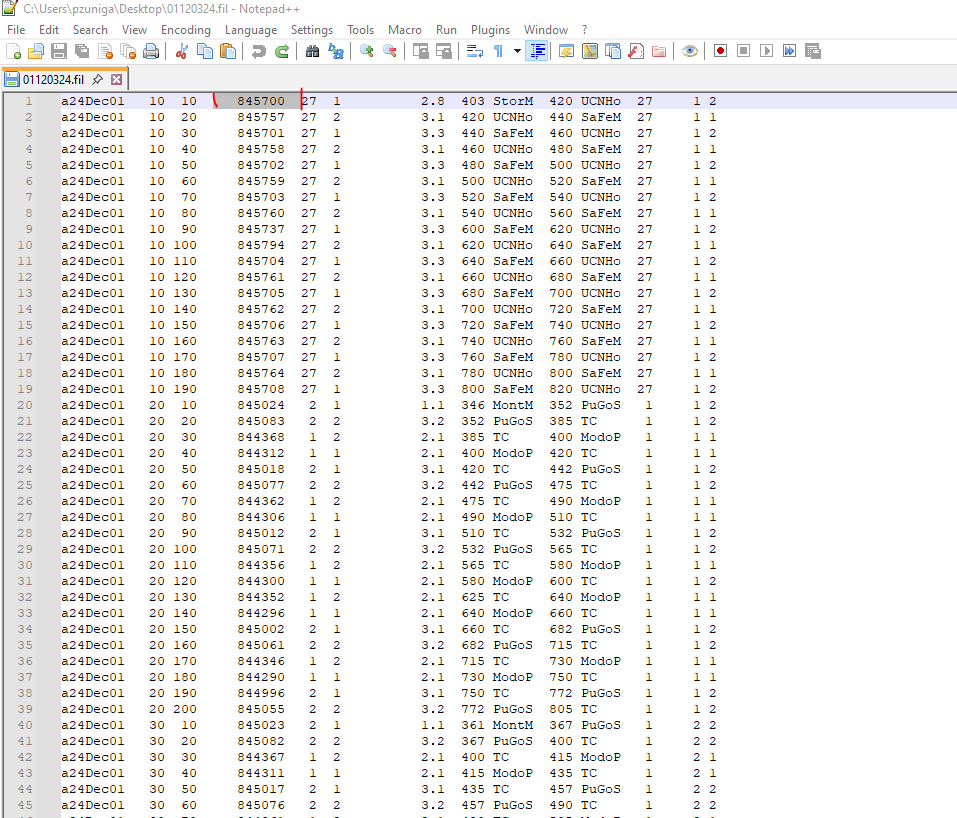Click the Save All toolbar icon
Image resolution: width=957 pixels, height=818 pixels.
tap(82, 51)
